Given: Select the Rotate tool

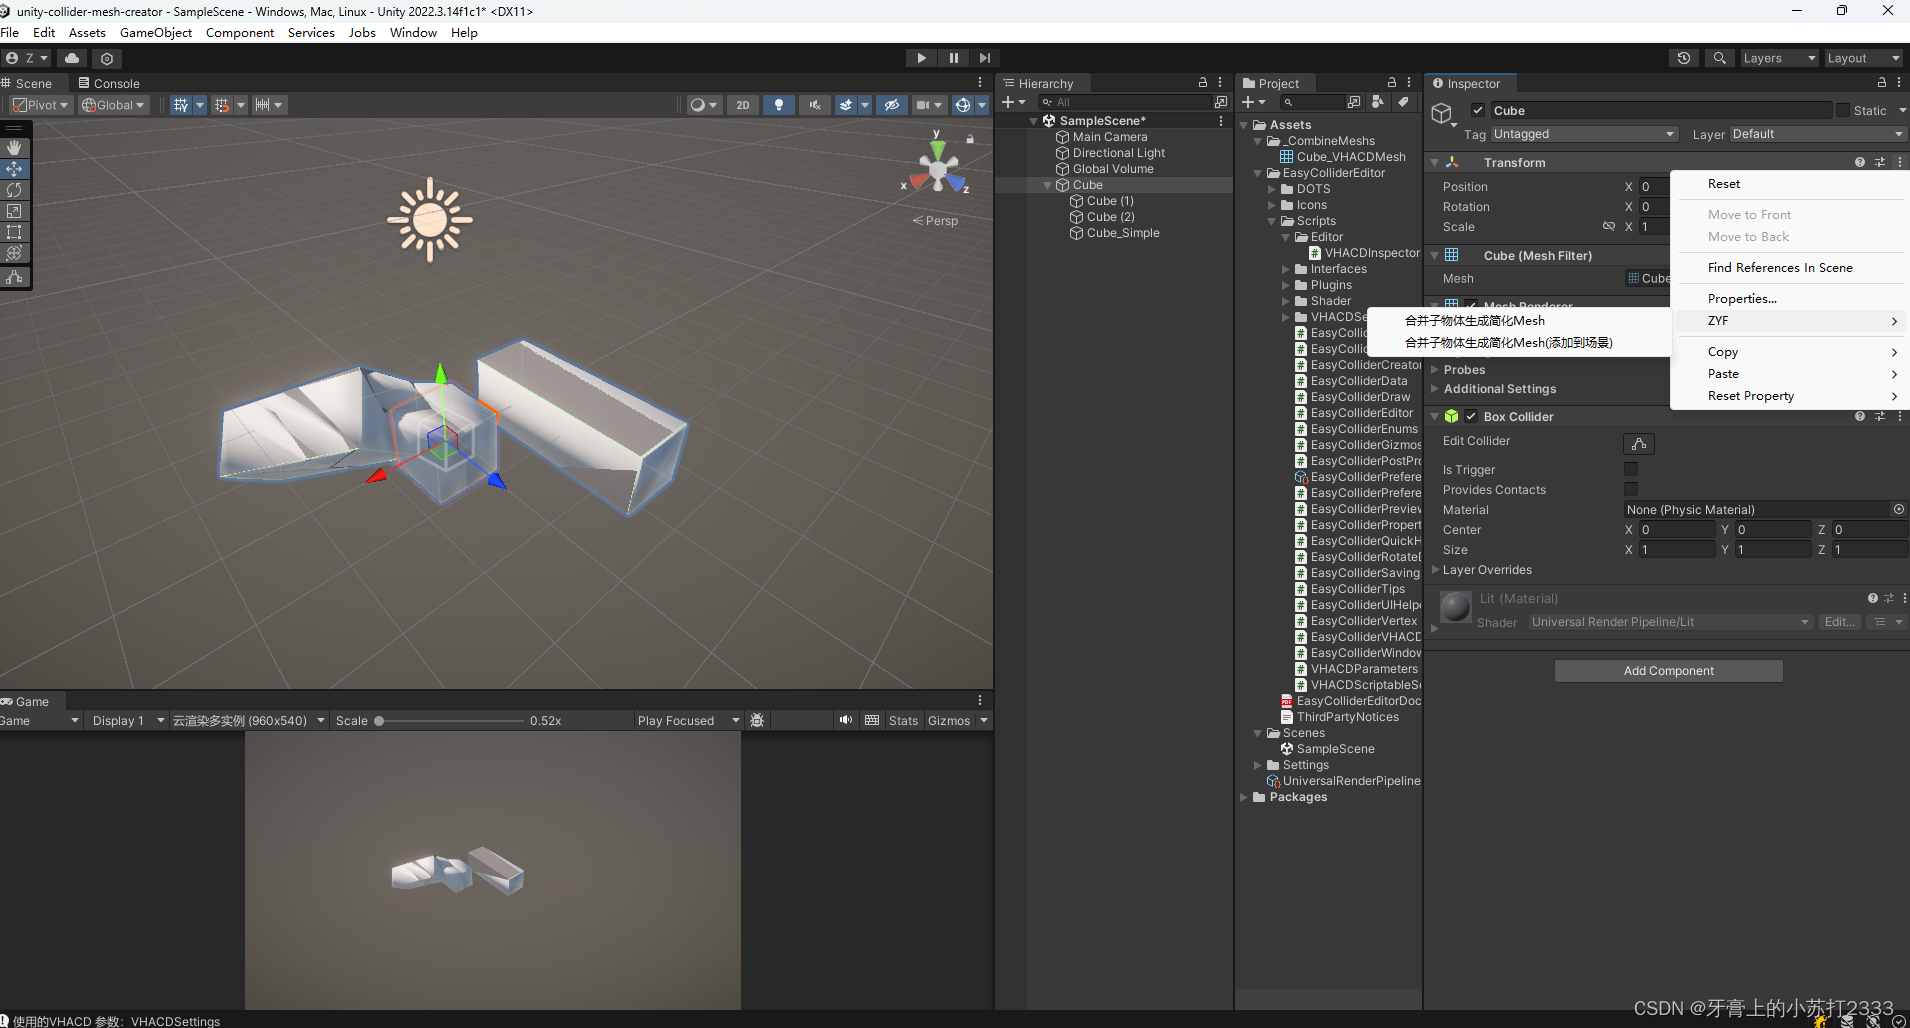Looking at the screenshot, I should click(14, 190).
